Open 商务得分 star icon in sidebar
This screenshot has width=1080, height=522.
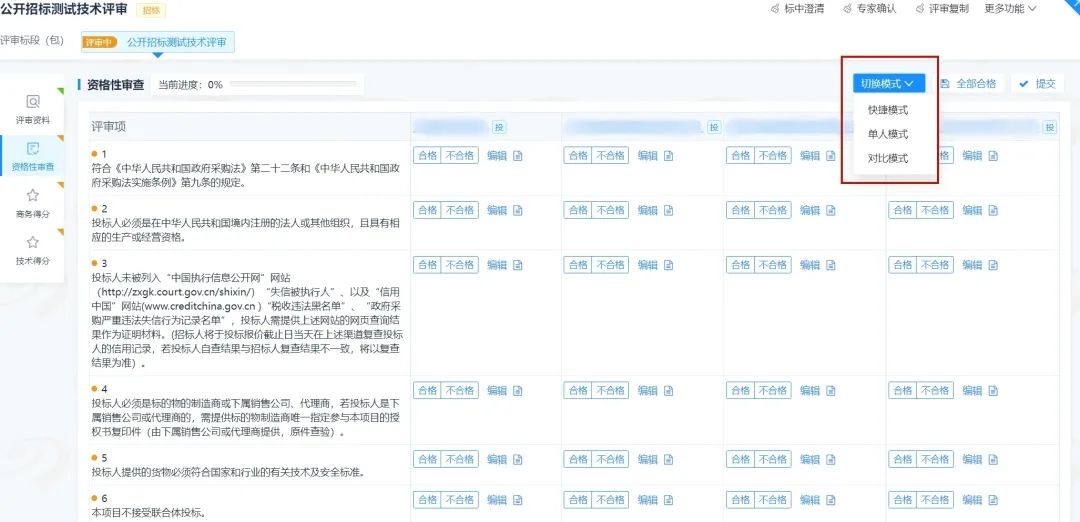(x=33, y=203)
